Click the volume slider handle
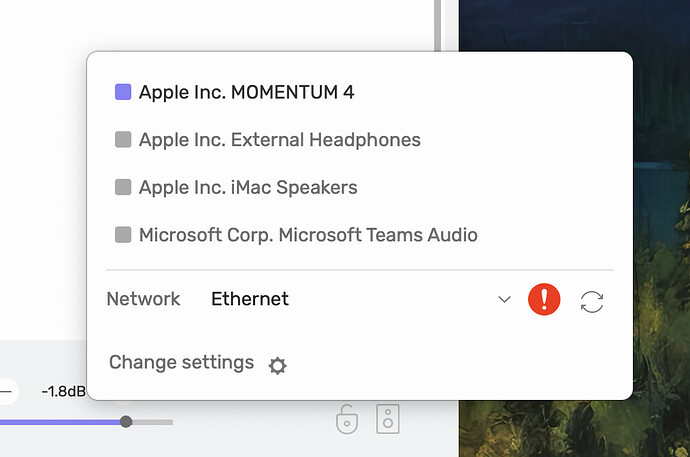690x457 pixels. click(x=126, y=422)
